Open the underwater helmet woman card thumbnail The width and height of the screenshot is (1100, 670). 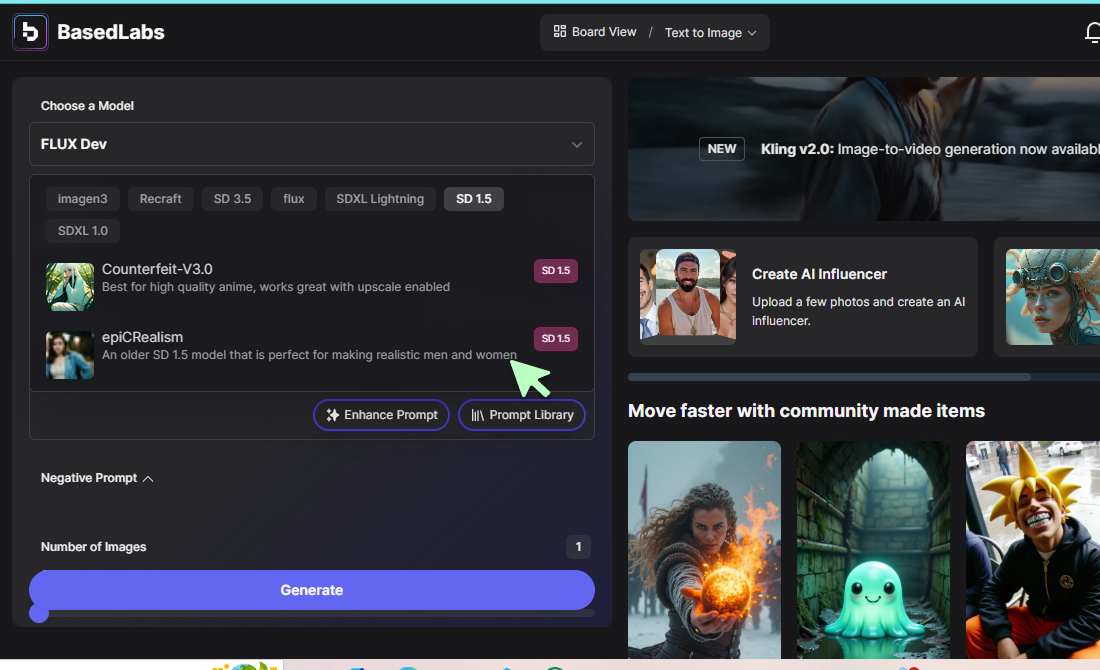pos(1052,297)
